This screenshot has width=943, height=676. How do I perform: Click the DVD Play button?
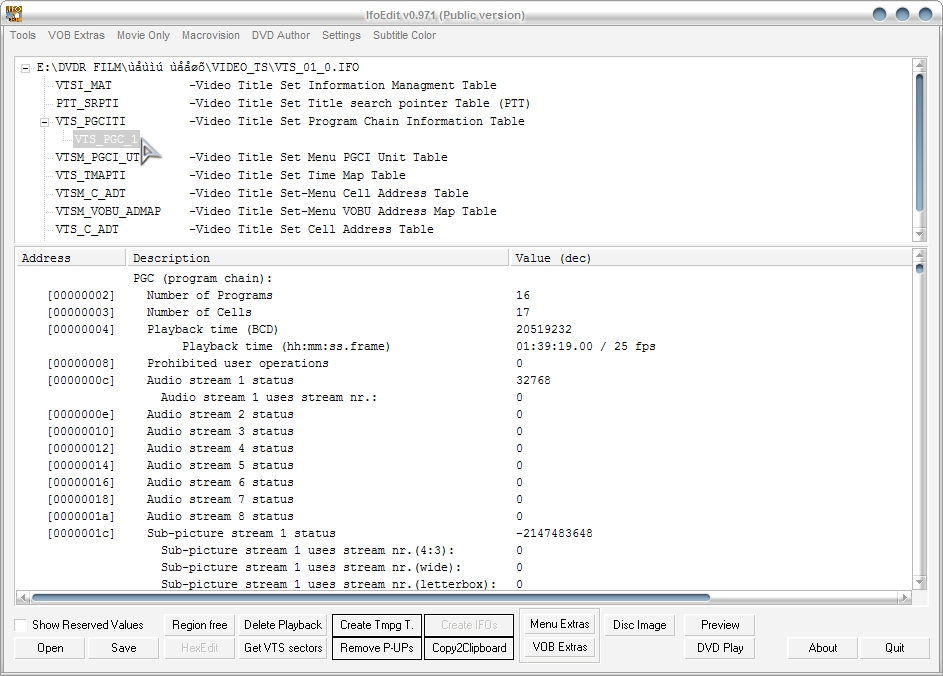(x=720, y=648)
